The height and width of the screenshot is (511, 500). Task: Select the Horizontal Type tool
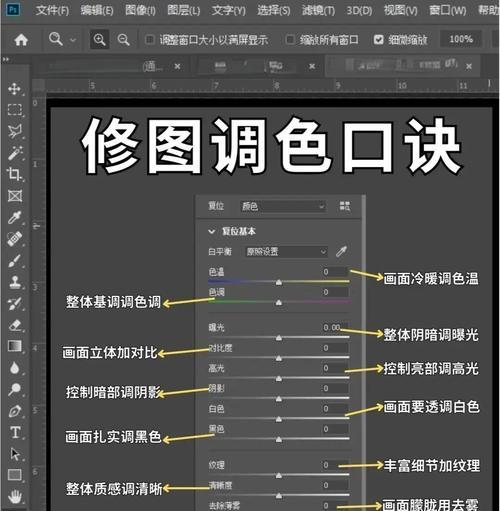pos(15,433)
